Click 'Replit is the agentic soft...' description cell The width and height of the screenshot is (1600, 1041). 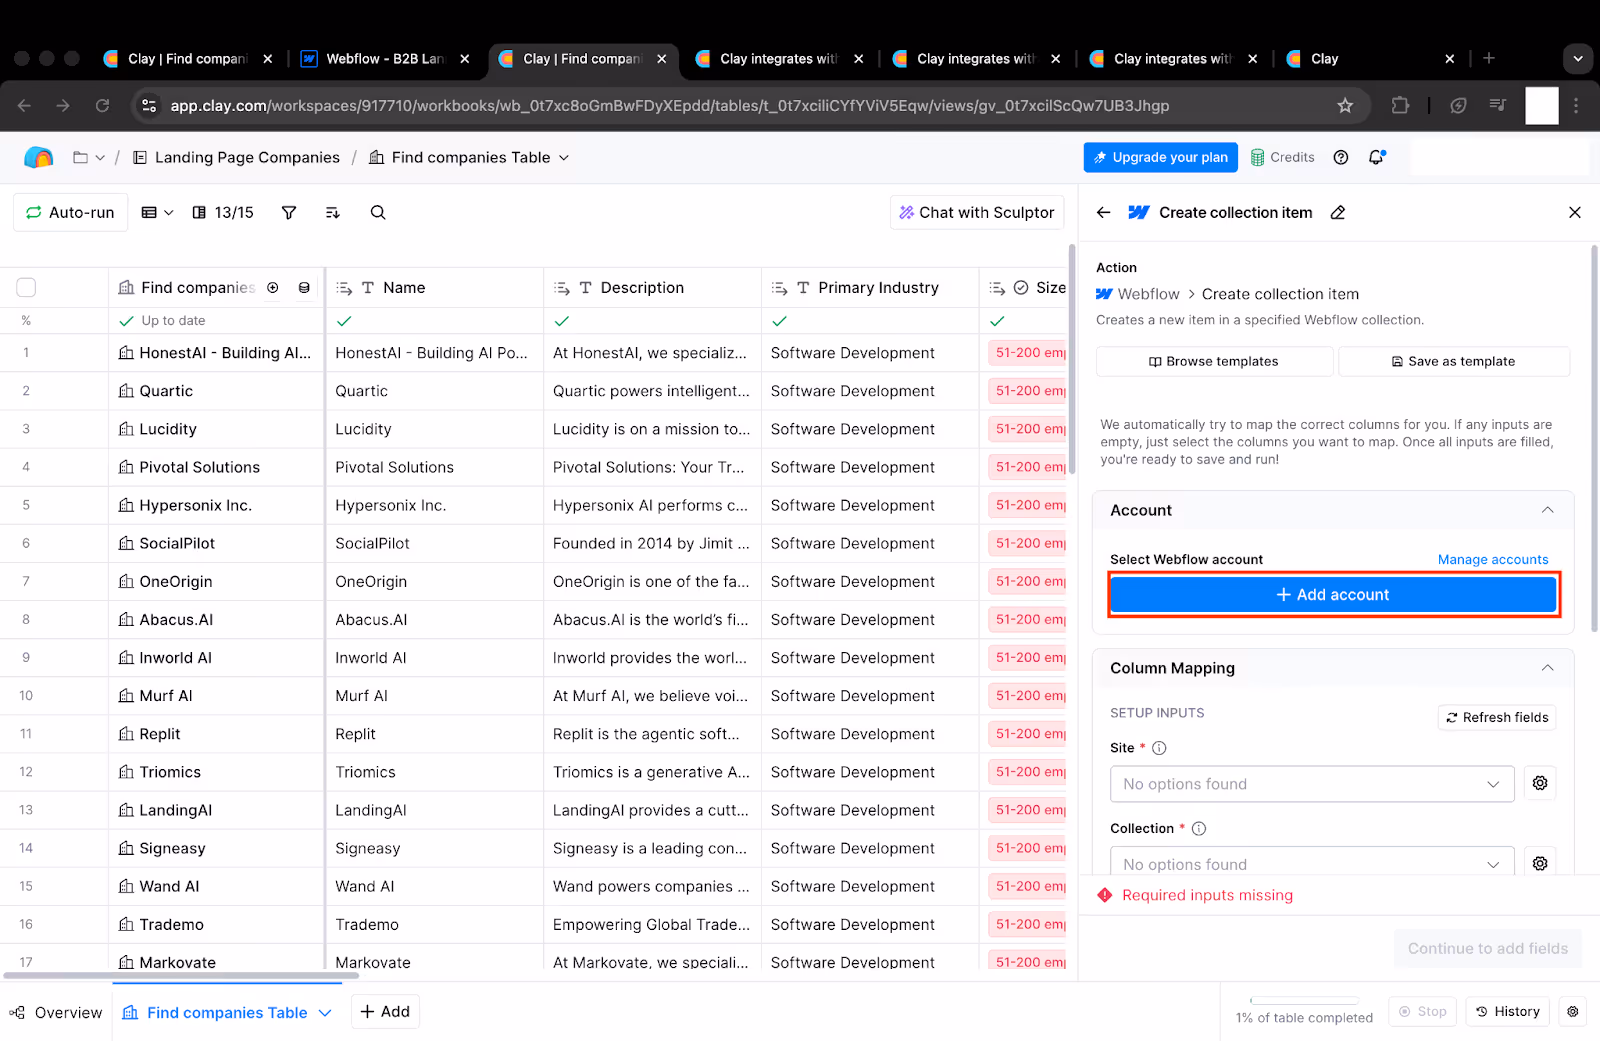pyautogui.click(x=652, y=734)
